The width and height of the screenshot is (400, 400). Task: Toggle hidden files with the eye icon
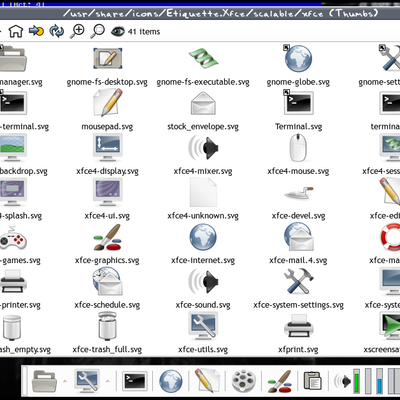coord(118,32)
